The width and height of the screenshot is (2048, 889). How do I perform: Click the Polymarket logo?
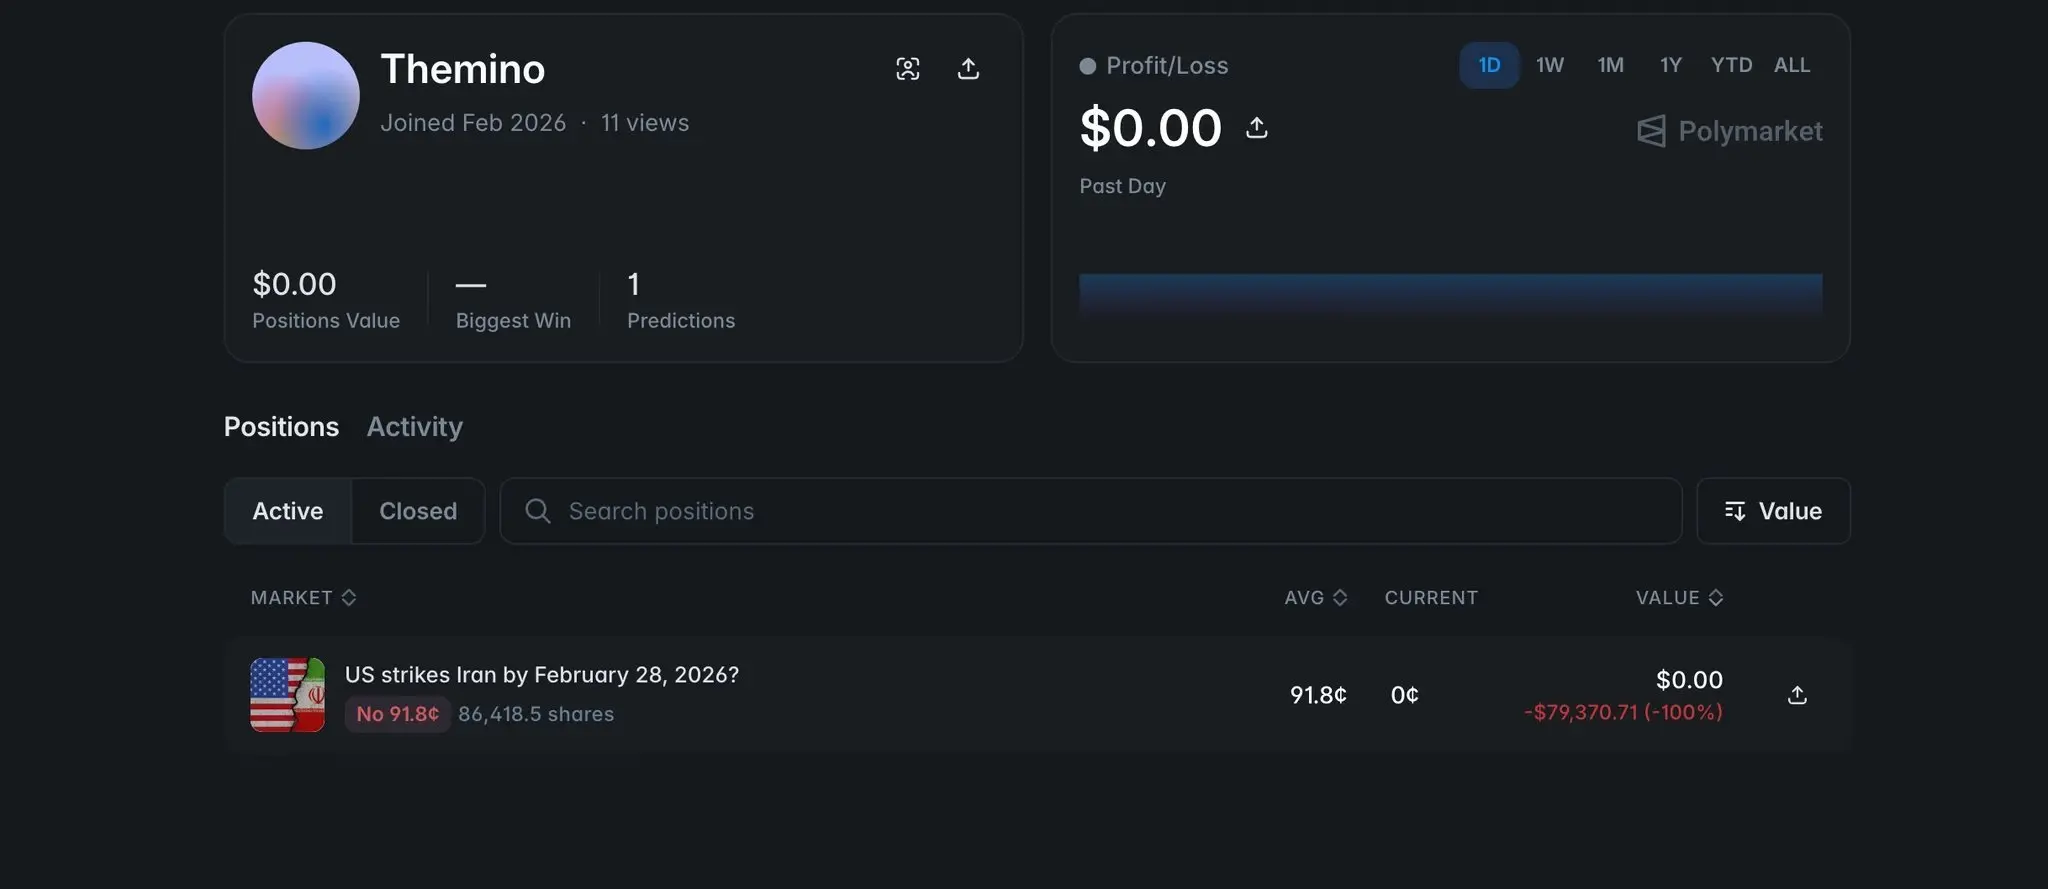(1729, 131)
